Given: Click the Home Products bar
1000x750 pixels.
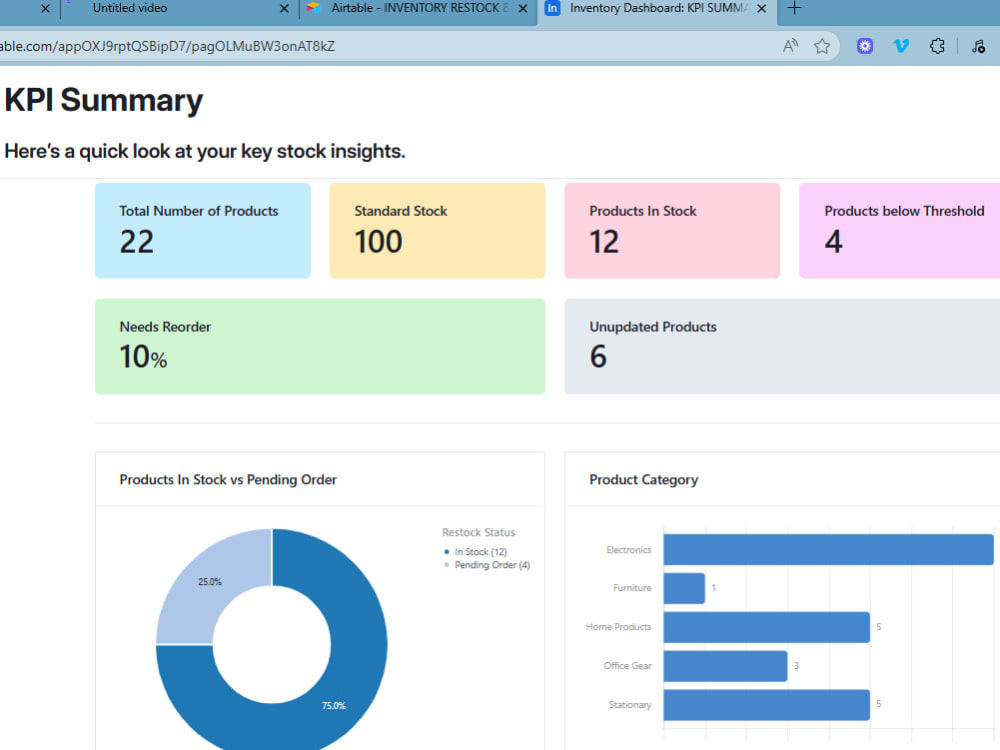Looking at the screenshot, I should (767, 627).
